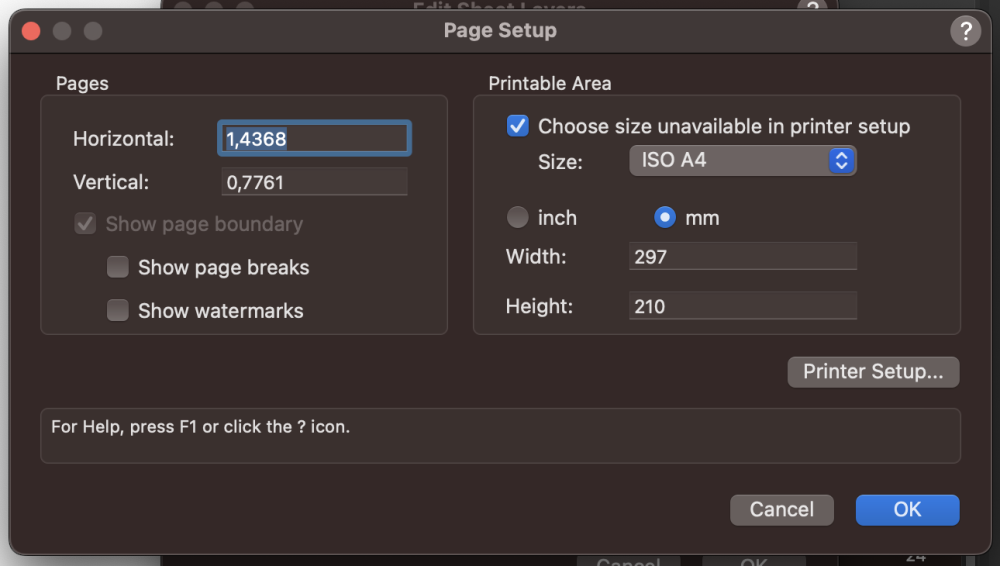Click the gray zoom button in title bar
The image size is (1000, 566).
tap(93, 31)
